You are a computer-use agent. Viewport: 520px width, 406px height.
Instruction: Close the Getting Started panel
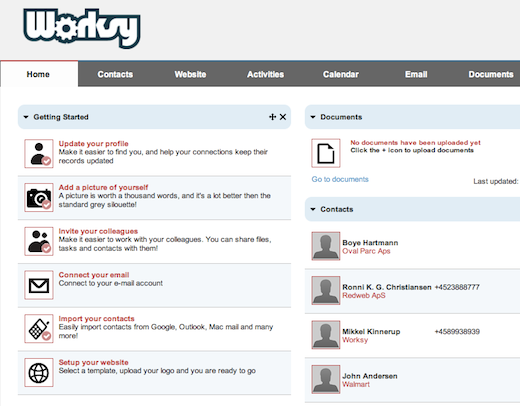(x=283, y=117)
